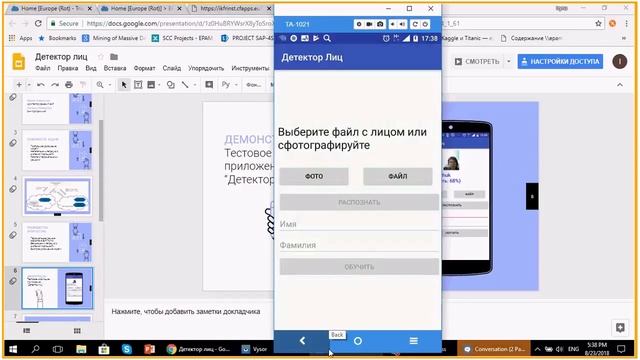Open New slide options dropdown arrow
The width and height of the screenshot is (640, 360).
tap(29, 84)
